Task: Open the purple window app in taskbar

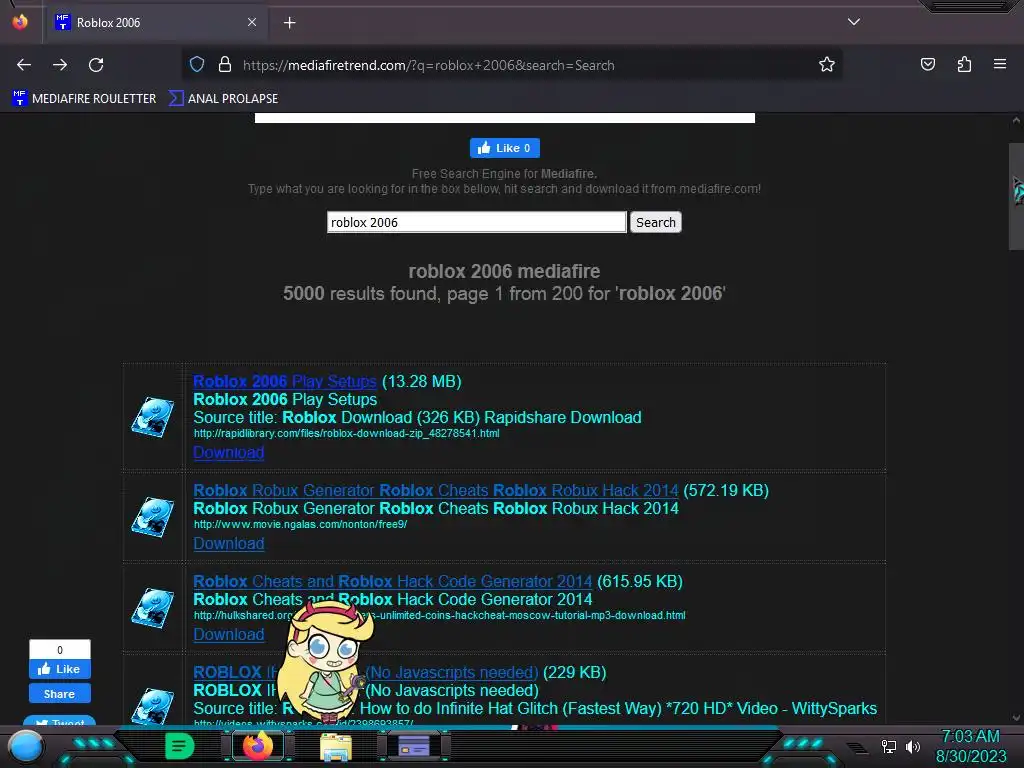Action: tap(414, 746)
